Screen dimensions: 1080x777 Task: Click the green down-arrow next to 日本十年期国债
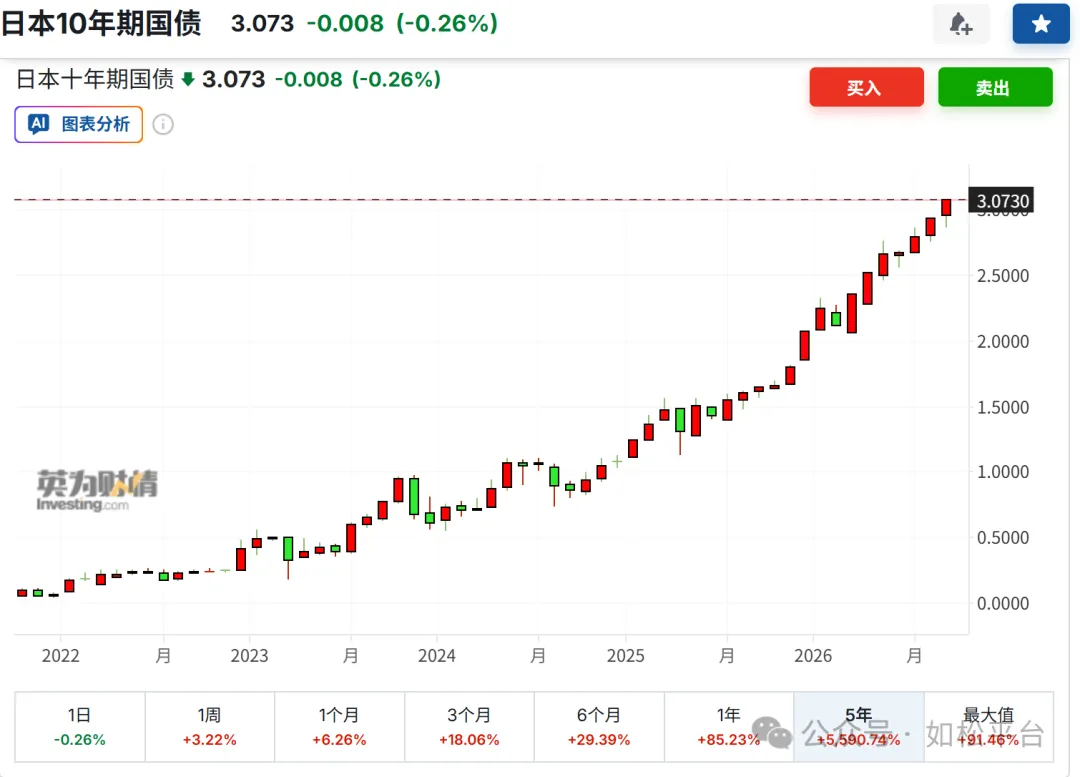(x=187, y=79)
